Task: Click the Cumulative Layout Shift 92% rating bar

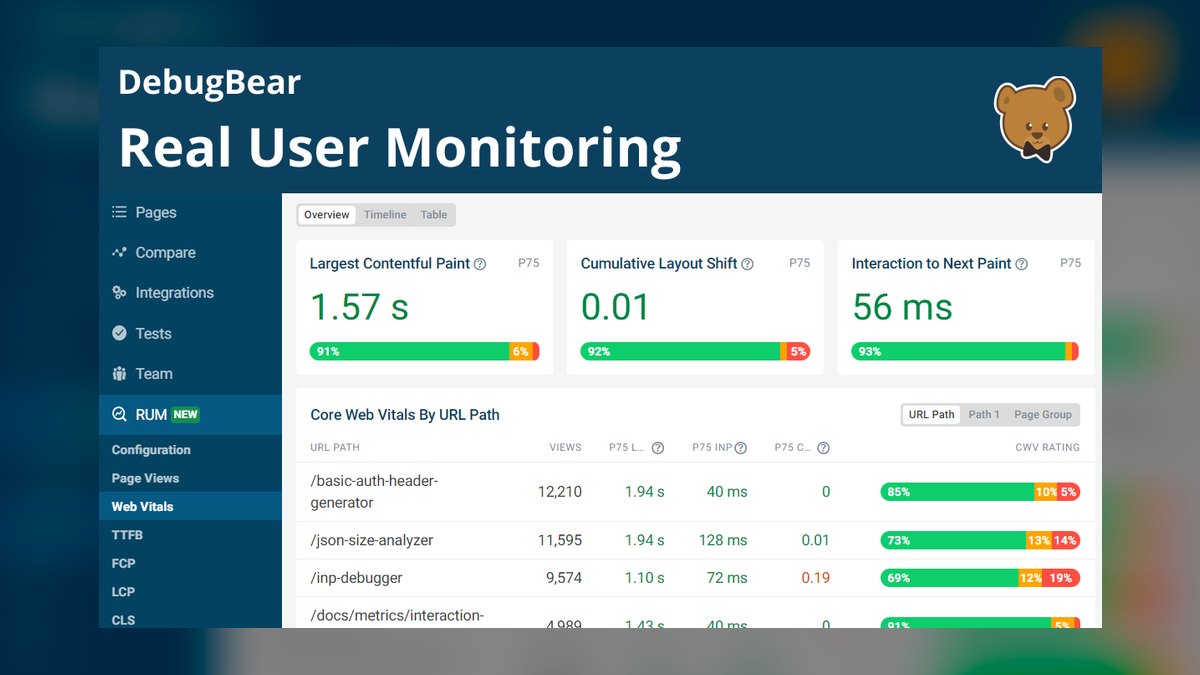Action: point(695,351)
